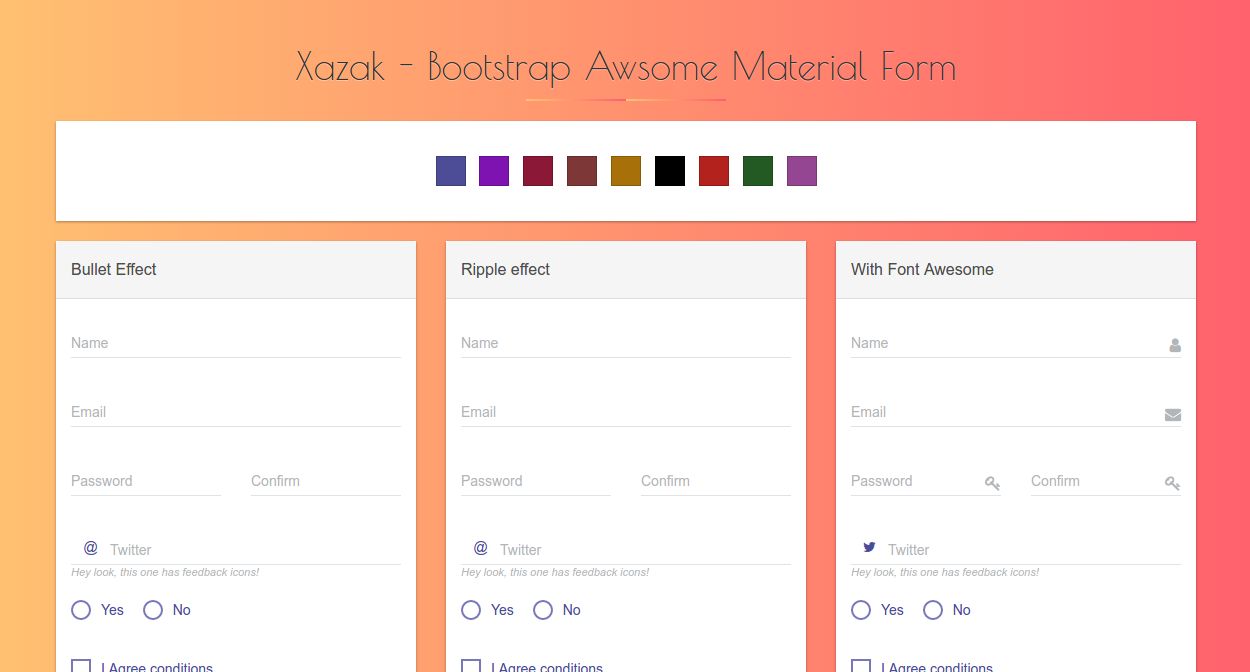
Task: Select No radio in Ripple effect form
Action: 543,610
